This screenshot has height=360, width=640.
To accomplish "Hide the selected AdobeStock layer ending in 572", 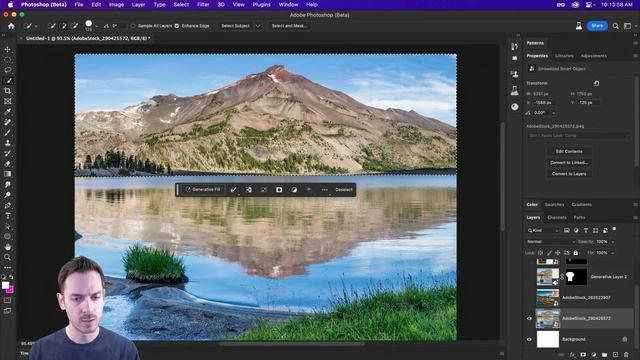I will pyautogui.click(x=529, y=318).
